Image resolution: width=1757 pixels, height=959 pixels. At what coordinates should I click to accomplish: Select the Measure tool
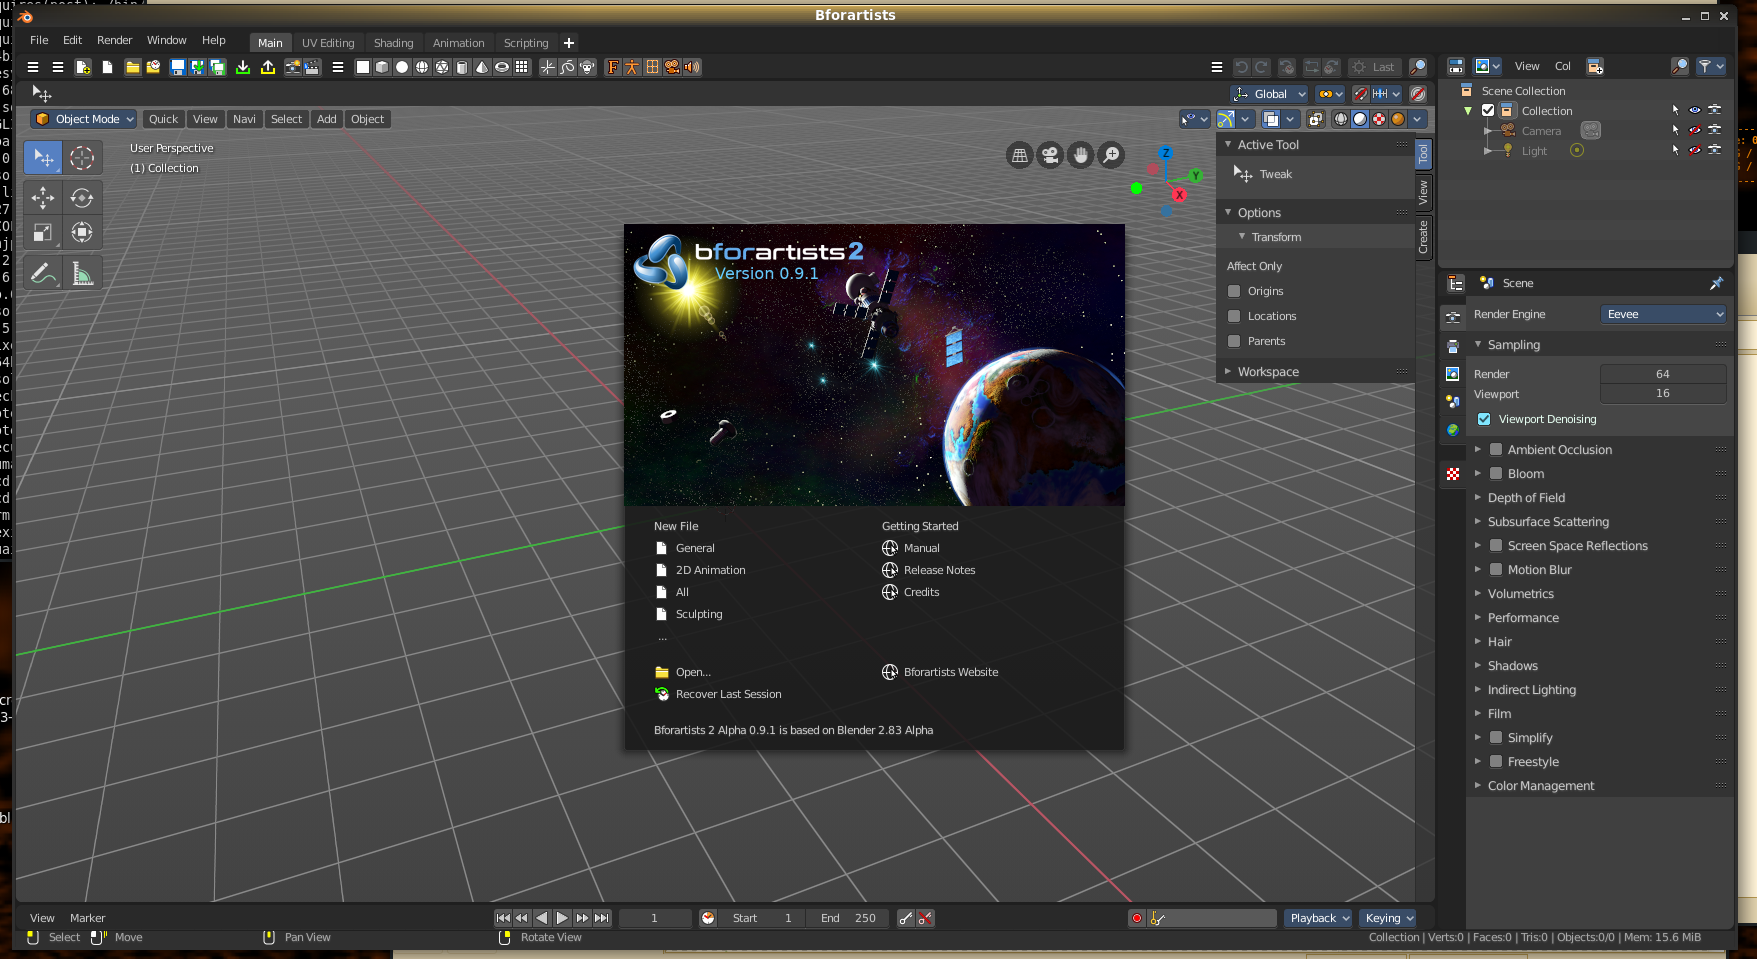point(82,273)
